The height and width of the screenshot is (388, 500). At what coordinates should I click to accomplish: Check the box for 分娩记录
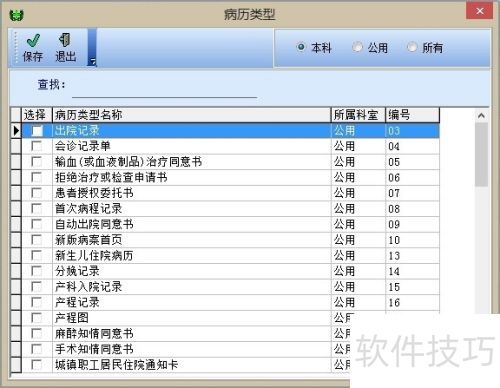pos(36,271)
